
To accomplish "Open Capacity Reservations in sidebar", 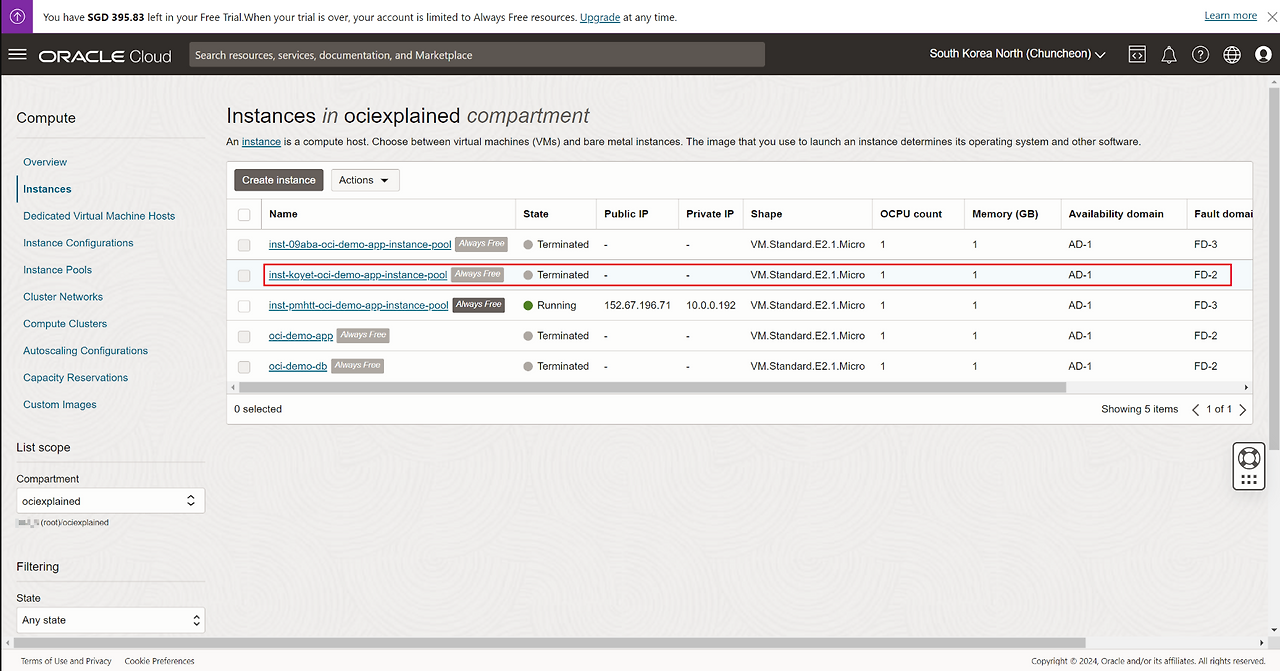I will 76,378.
